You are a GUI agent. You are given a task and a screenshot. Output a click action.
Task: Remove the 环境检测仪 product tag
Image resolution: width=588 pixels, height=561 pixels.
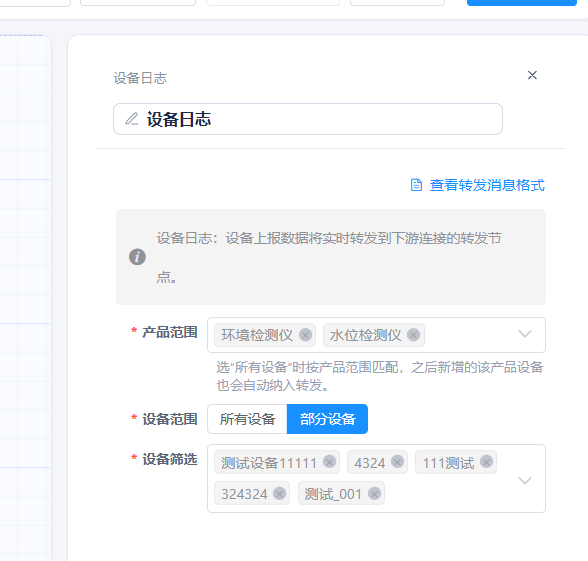click(x=305, y=335)
